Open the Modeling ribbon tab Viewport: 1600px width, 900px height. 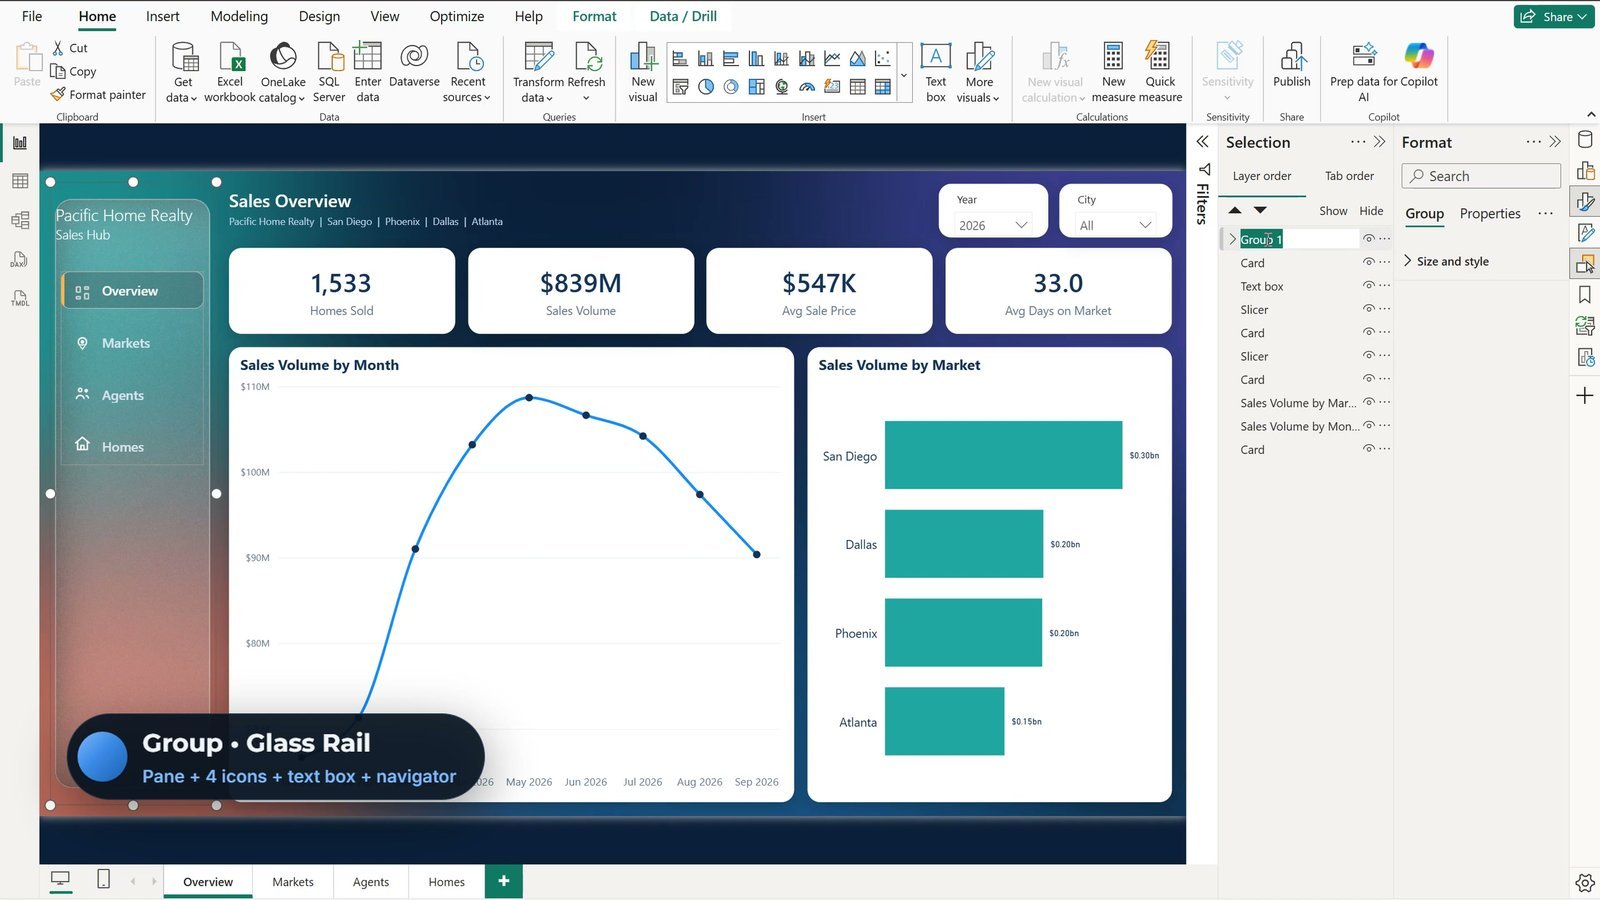[239, 16]
